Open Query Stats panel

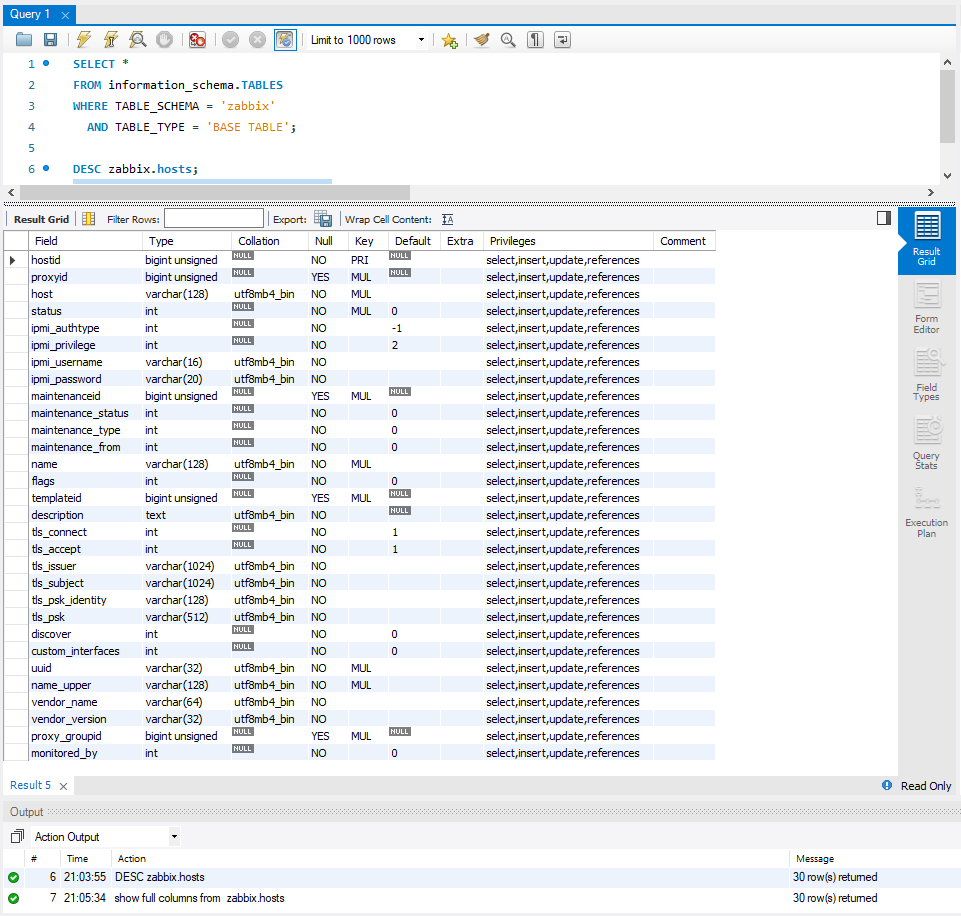927,443
